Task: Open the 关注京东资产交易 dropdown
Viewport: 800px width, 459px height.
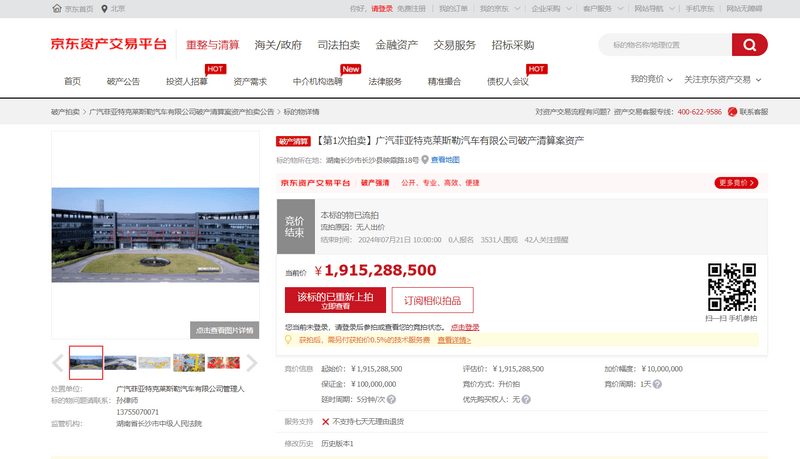Action: (x=722, y=80)
